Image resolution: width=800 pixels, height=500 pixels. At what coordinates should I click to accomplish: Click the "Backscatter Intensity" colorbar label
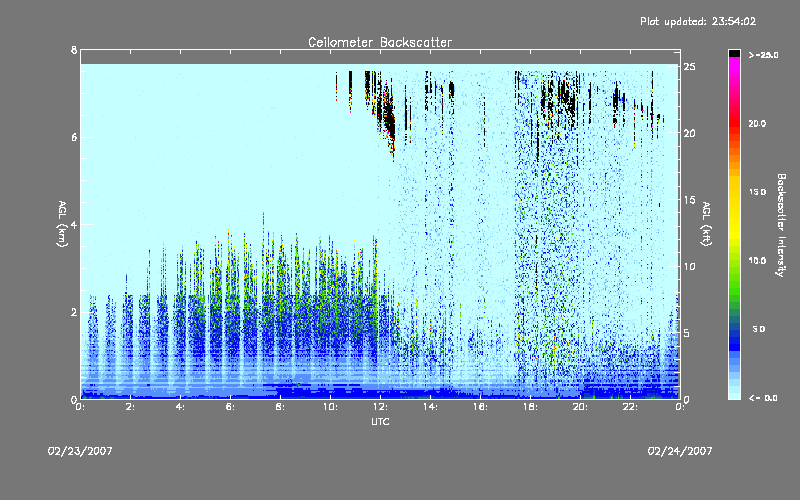pos(781,225)
